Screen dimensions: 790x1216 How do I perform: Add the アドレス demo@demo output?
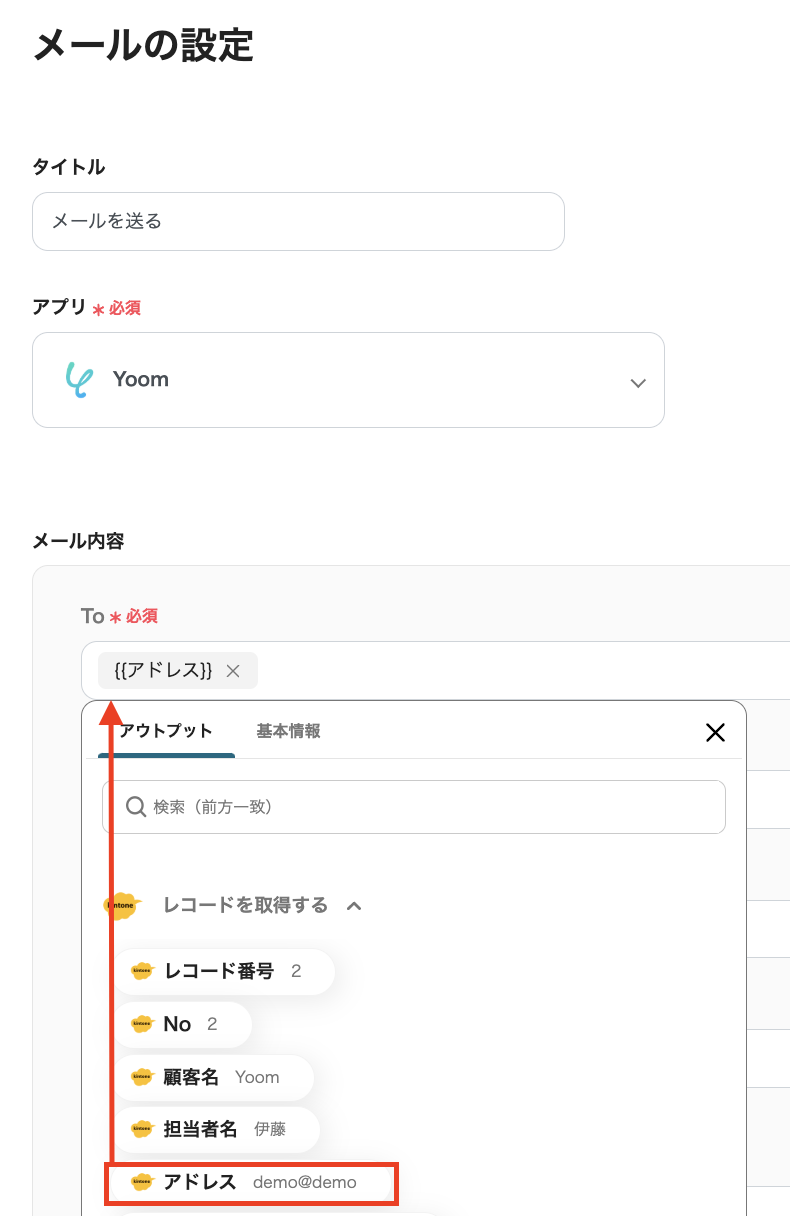[x=252, y=1182]
